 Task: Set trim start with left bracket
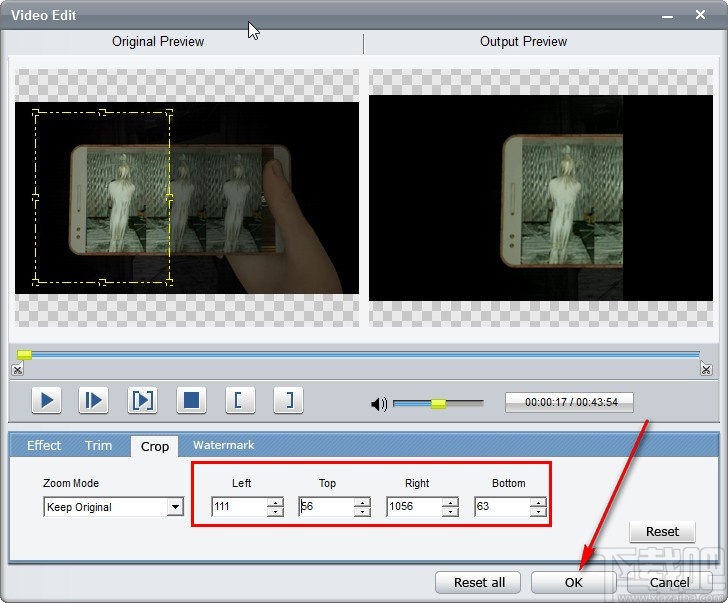[238, 401]
